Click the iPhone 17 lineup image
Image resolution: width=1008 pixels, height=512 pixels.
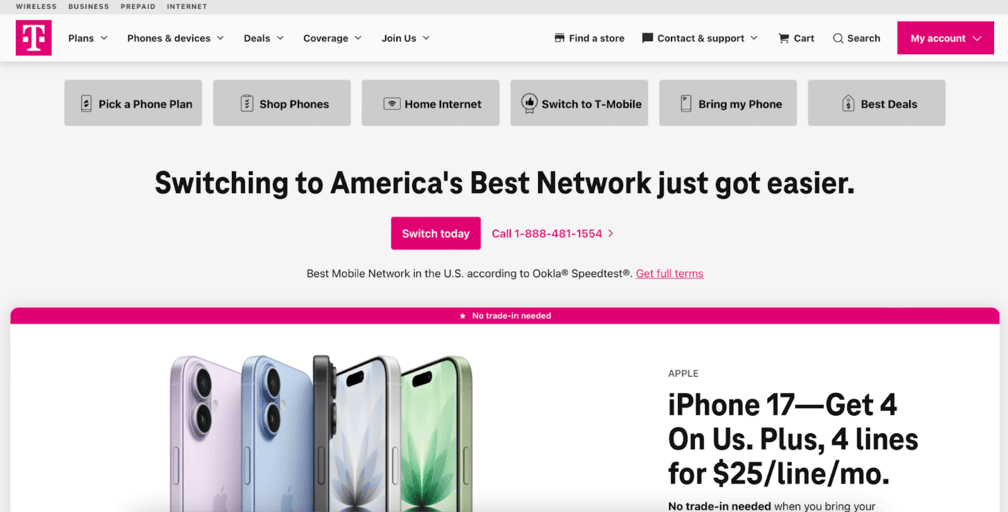click(321, 433)
